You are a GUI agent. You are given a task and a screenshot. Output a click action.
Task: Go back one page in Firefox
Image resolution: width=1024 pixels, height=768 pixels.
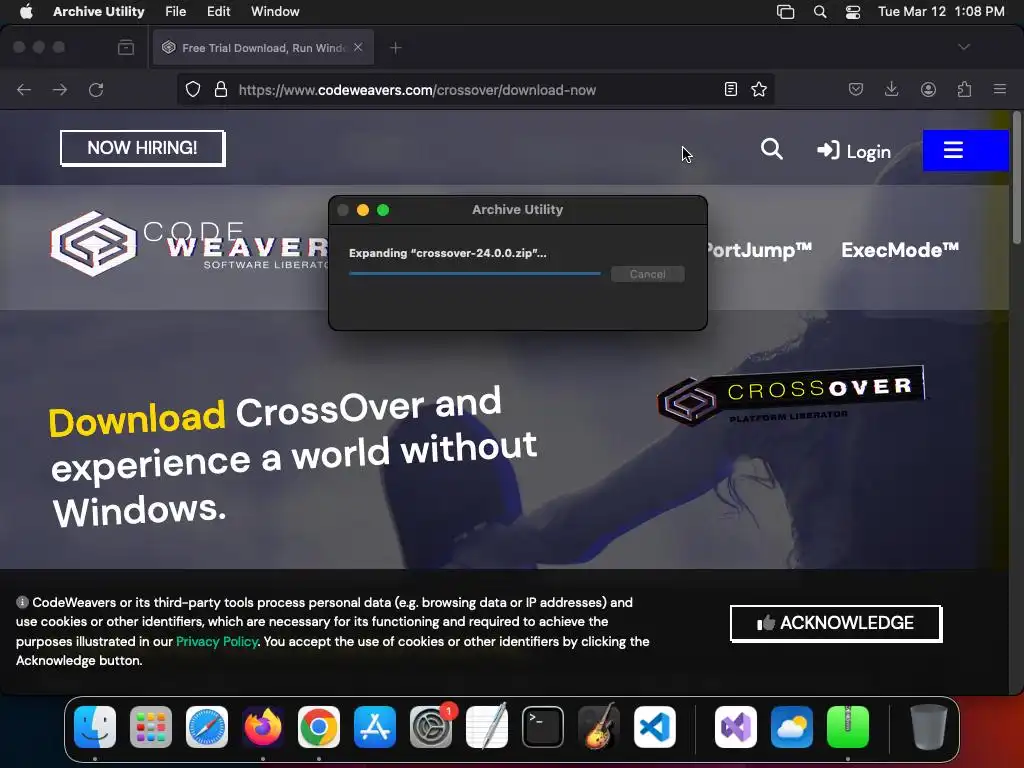point(24,89)
